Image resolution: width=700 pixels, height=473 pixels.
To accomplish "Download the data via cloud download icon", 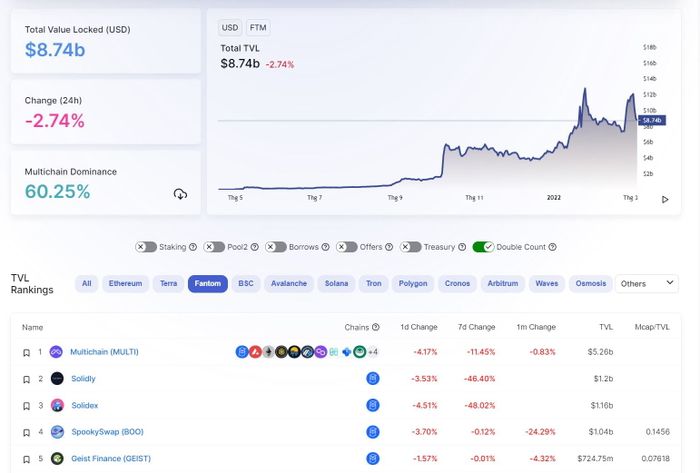I will pyautogui.click(x=180, y=194).
